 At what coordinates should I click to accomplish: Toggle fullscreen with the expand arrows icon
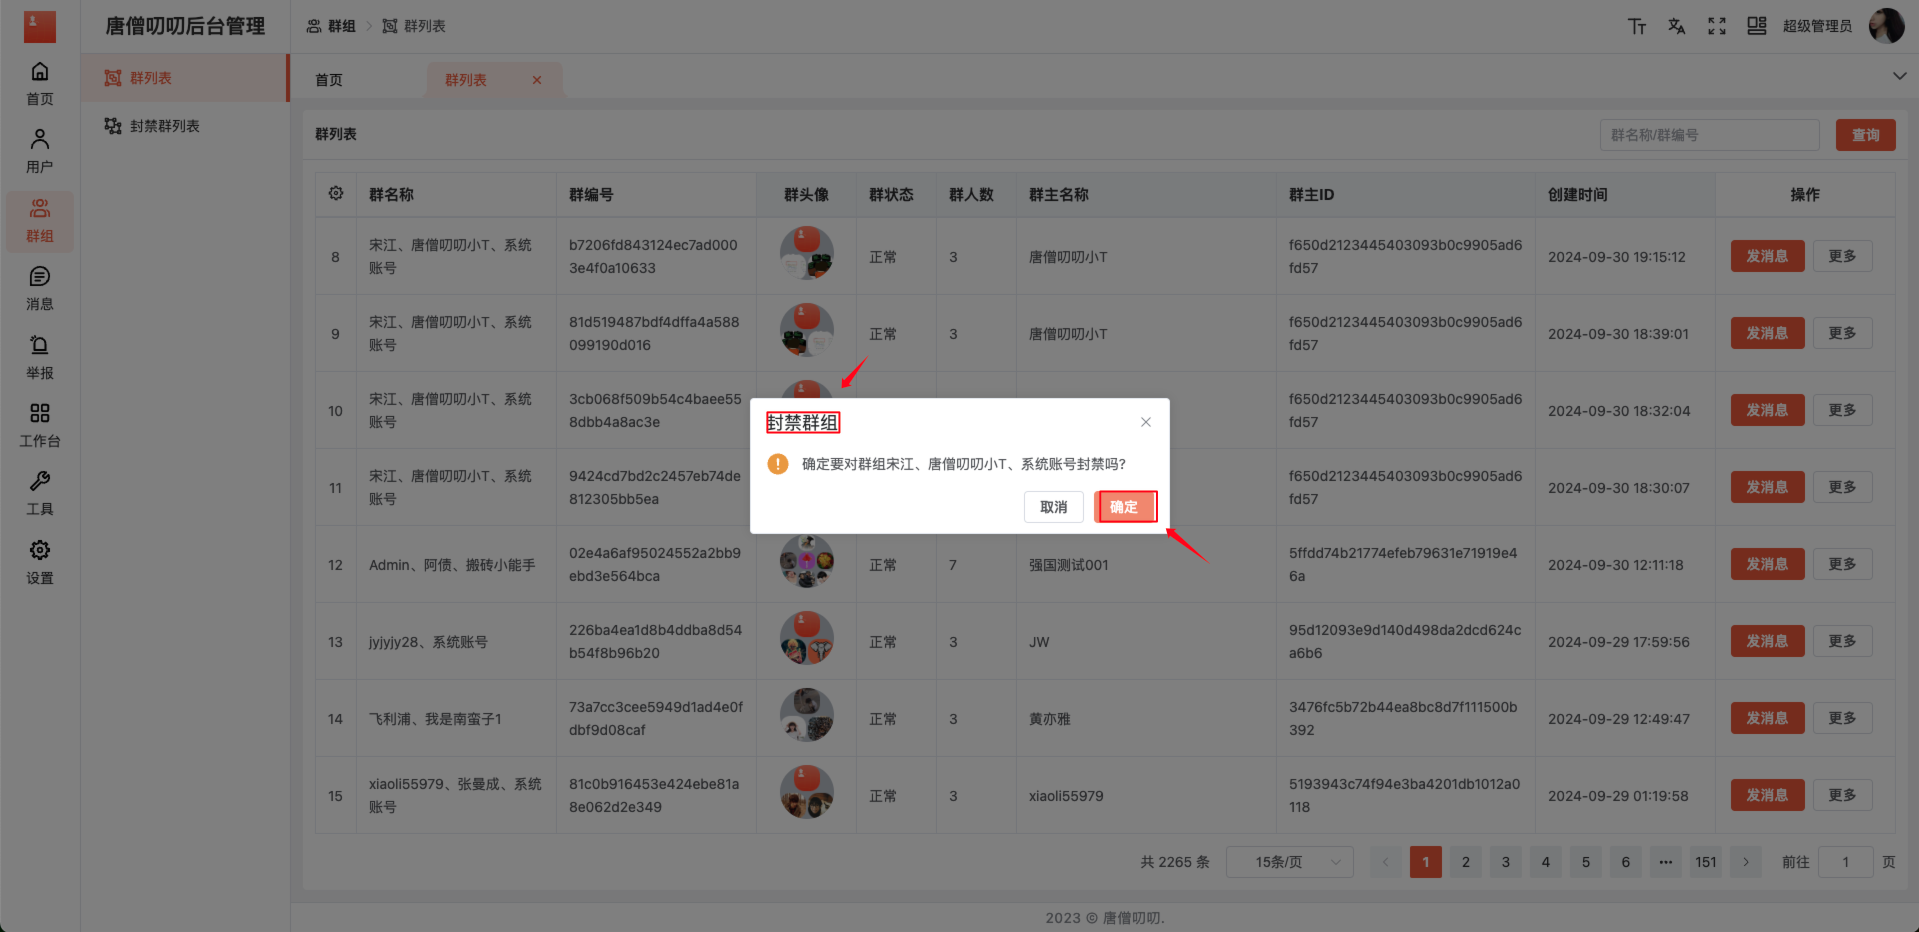coord(1716,26)
